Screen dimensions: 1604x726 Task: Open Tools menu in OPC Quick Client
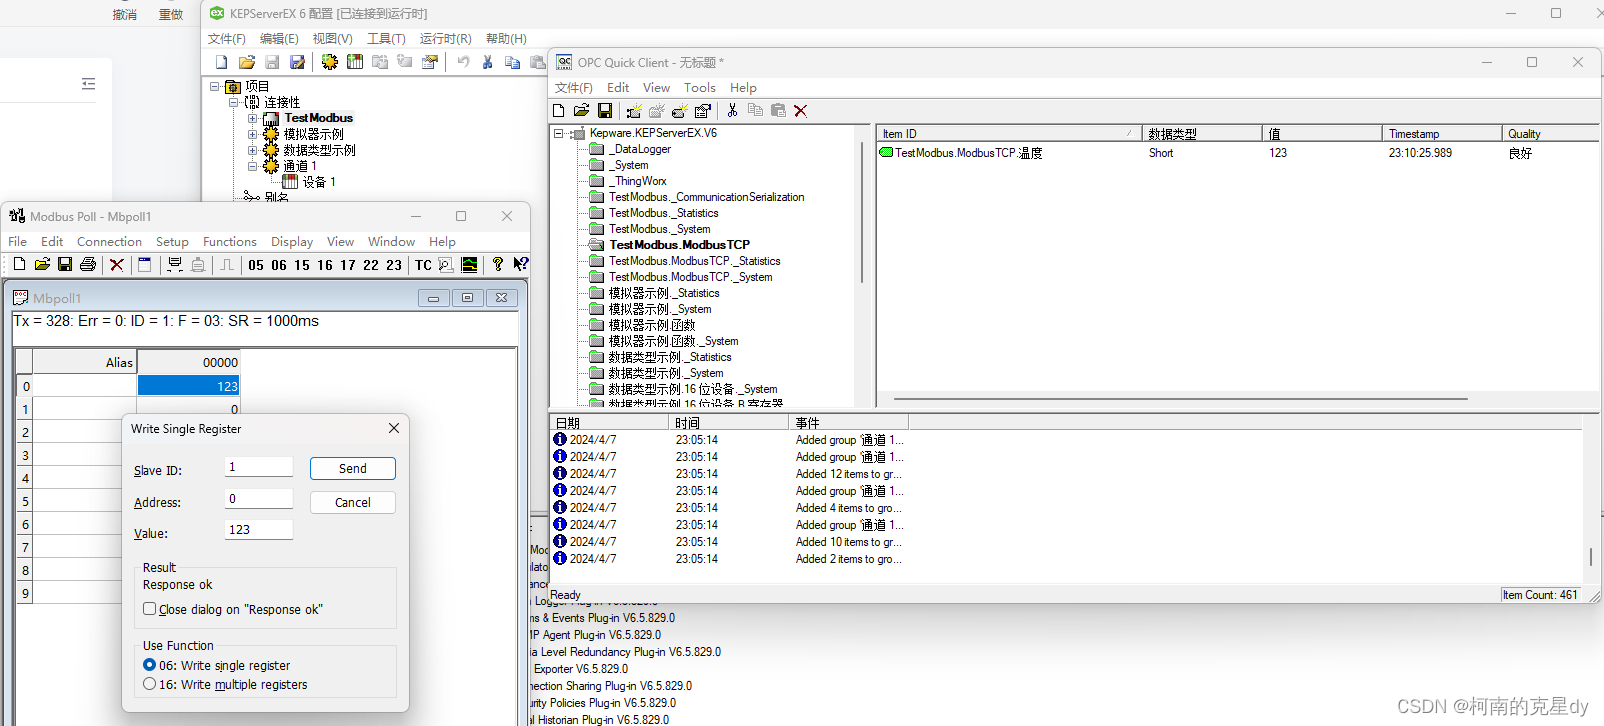tap(700, 87)
